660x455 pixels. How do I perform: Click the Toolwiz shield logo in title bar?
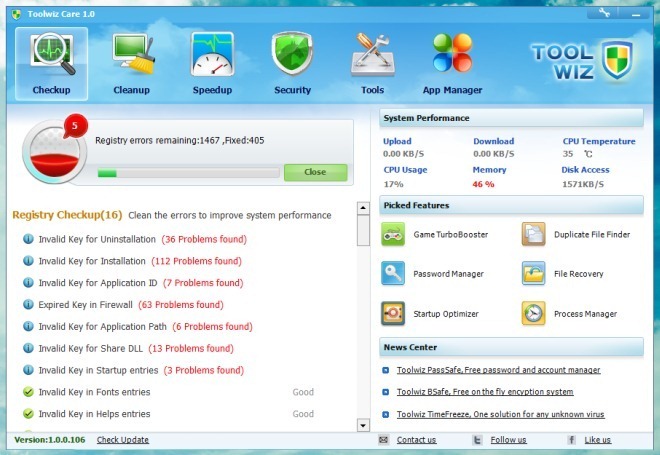click(16, 14)
